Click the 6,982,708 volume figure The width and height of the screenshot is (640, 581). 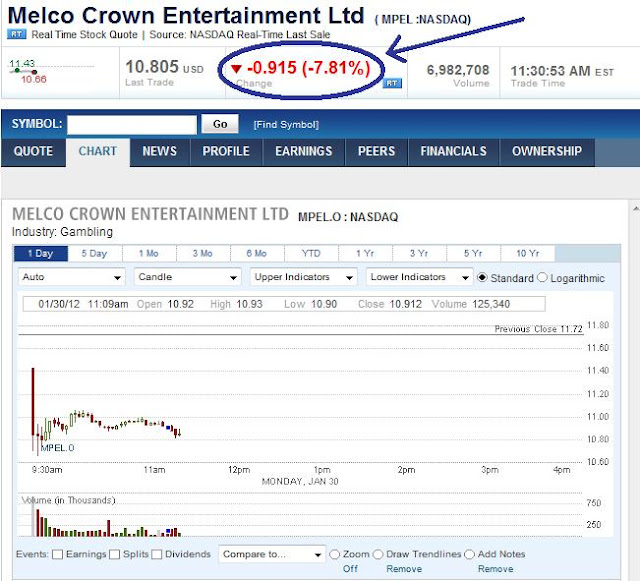pos(458,70)
